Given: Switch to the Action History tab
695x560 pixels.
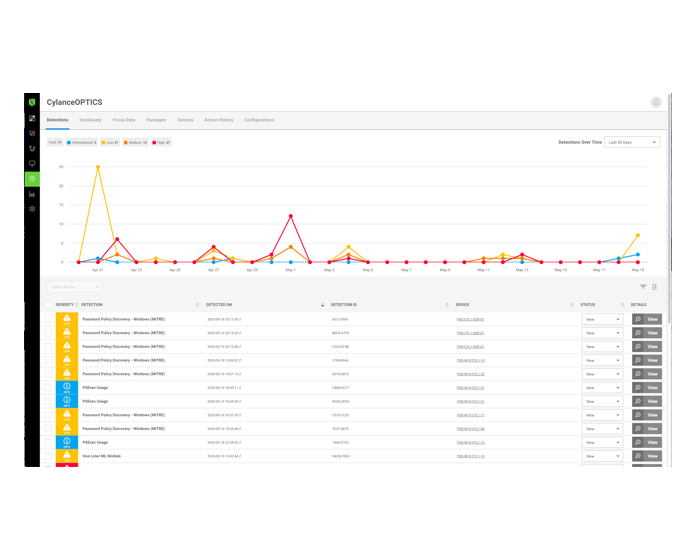Looking at the screenshot, I should pyautogui.click(x=219, y=120).
